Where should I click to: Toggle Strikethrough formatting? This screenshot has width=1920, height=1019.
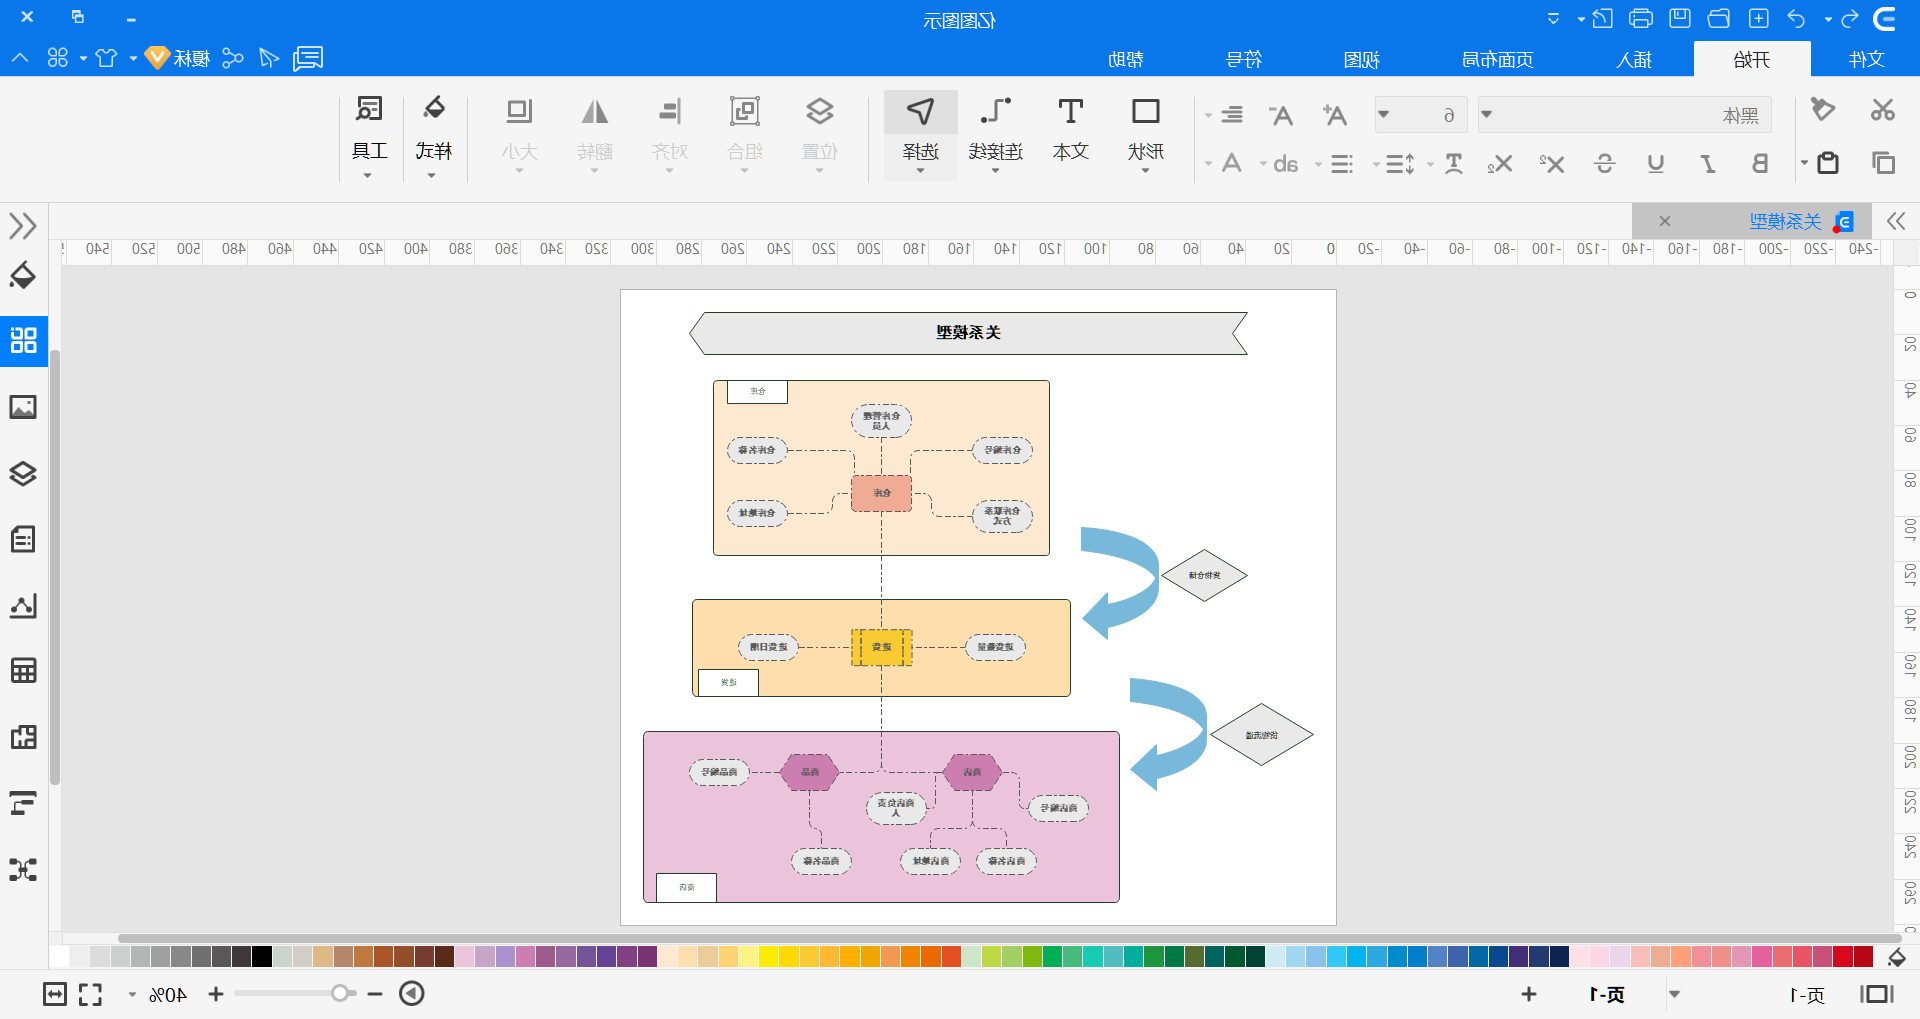[x=1605, y=164]
